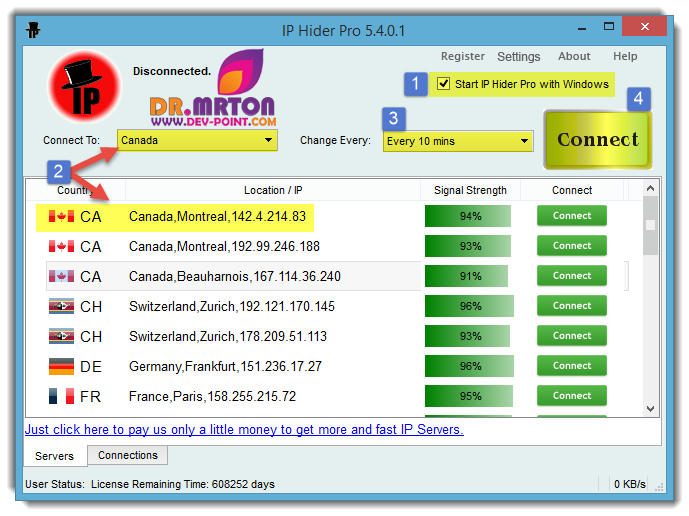
Task: Click the red IP top hat logo
Action: coord(84,87)
